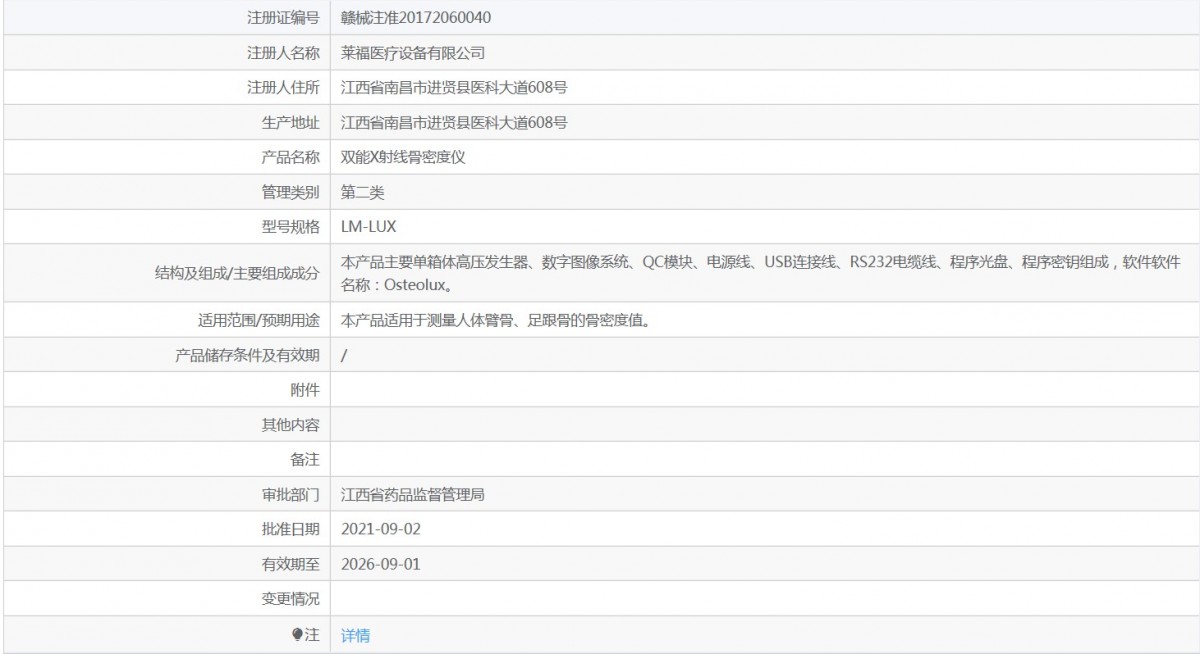Select product name 双能X射线骨密度仪
The width and height of the screenshot is (1200, 654).
(x=405, y=157)
